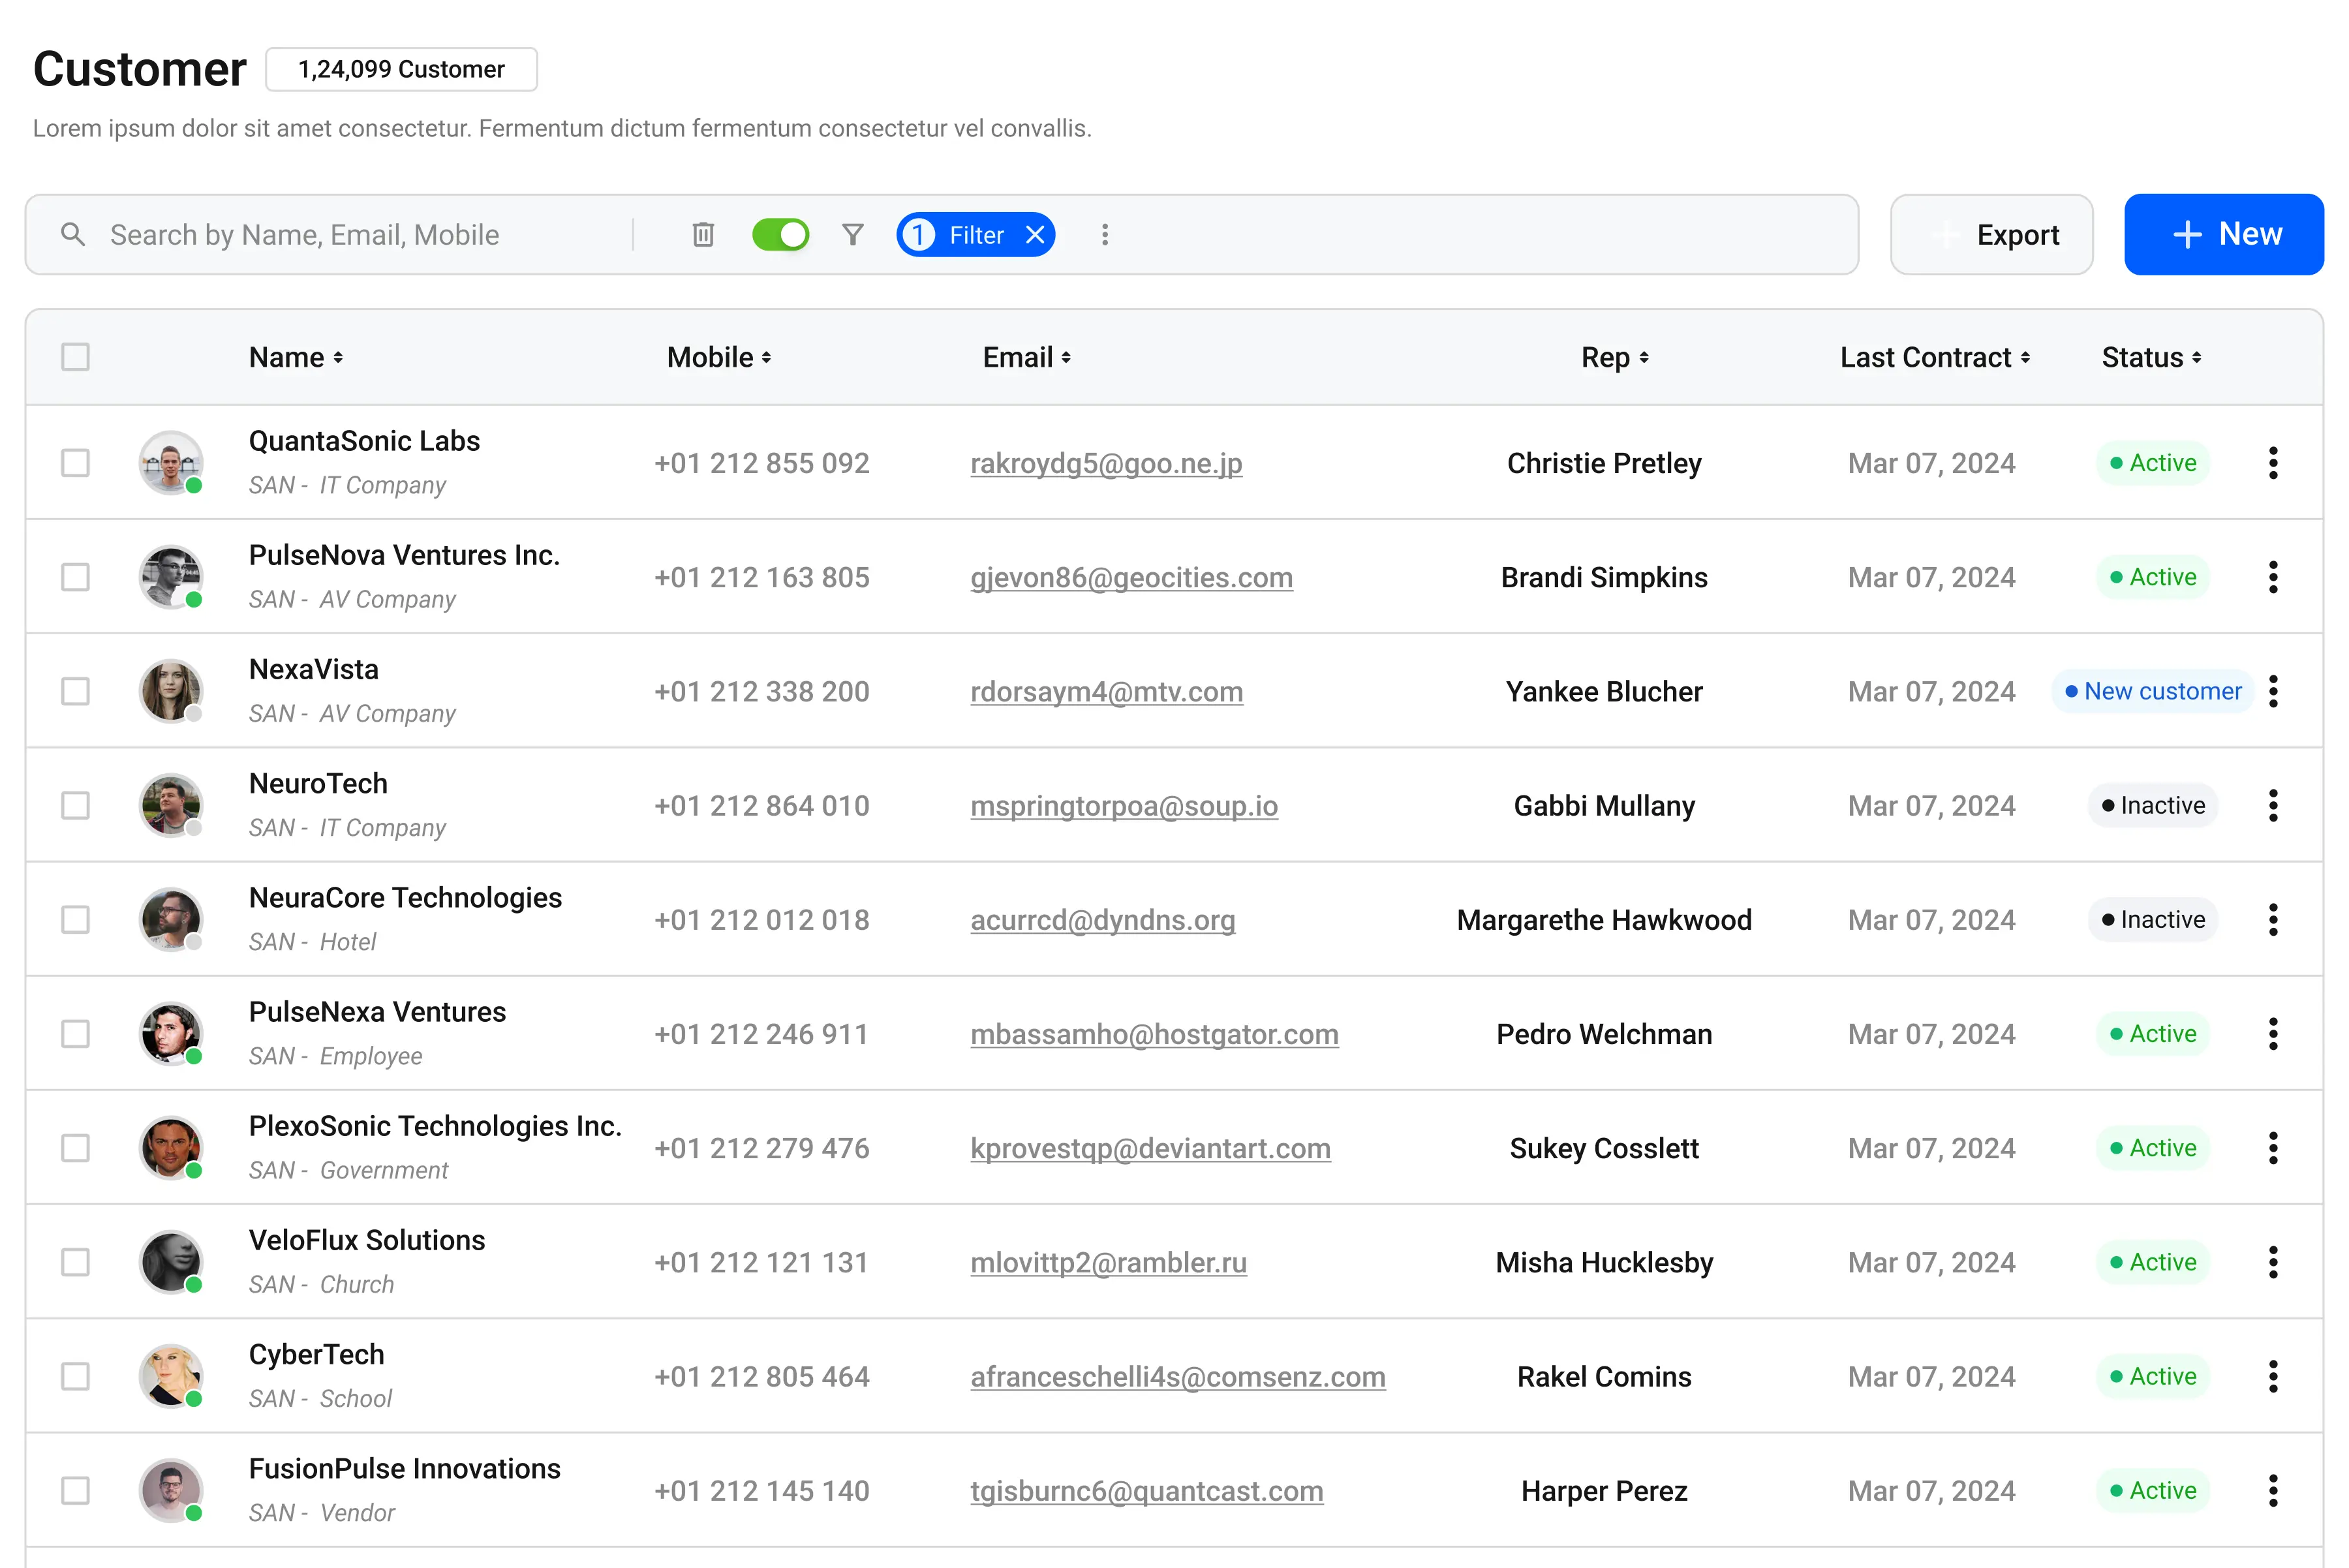Open row actions menu for NeuraCore Technologies
This screenshot has height=1568, width=2349.
tap(2272, 919)
